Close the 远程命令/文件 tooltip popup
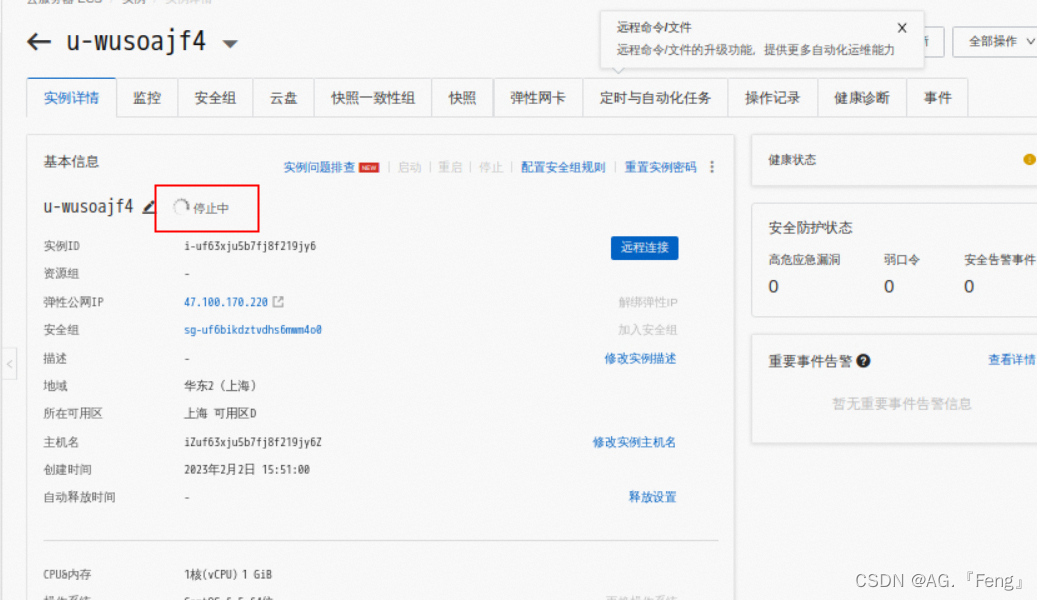This screenshot has height=600, width=1037. tap(901, 28)
